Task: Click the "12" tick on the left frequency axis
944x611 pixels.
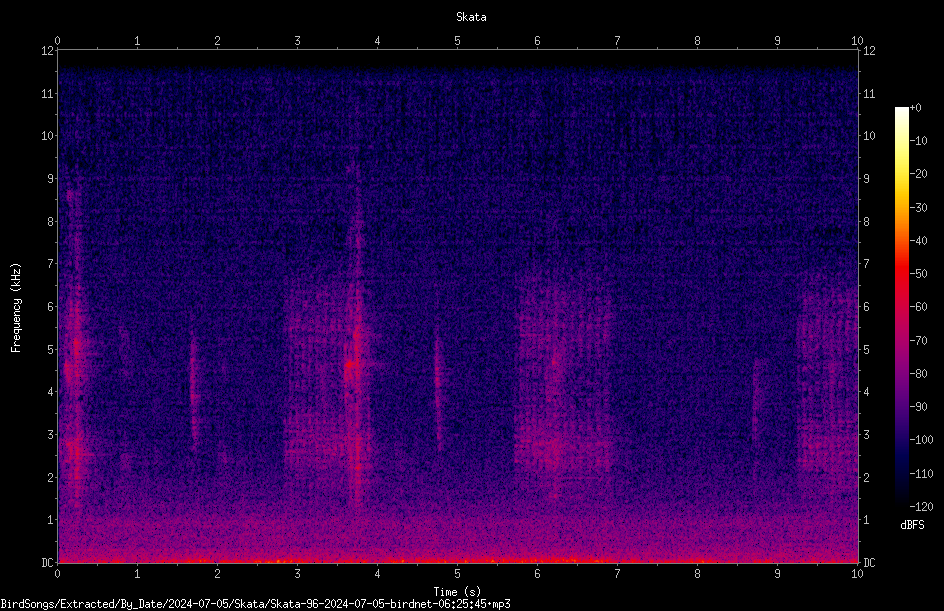Action: pos(47,51)
